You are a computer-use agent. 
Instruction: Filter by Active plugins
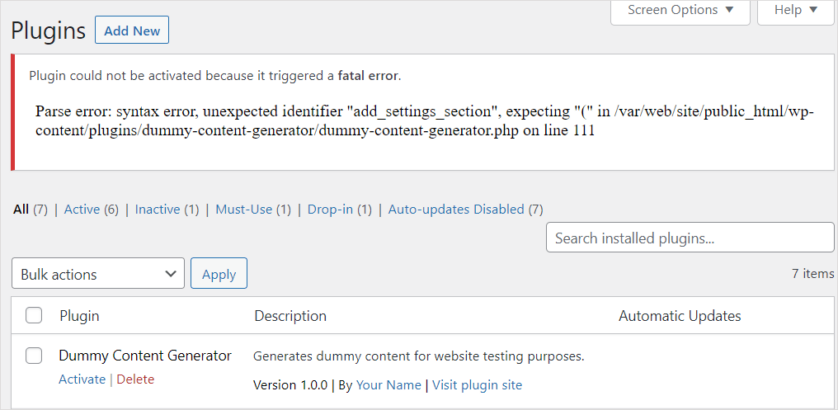[x=82, y=209]
